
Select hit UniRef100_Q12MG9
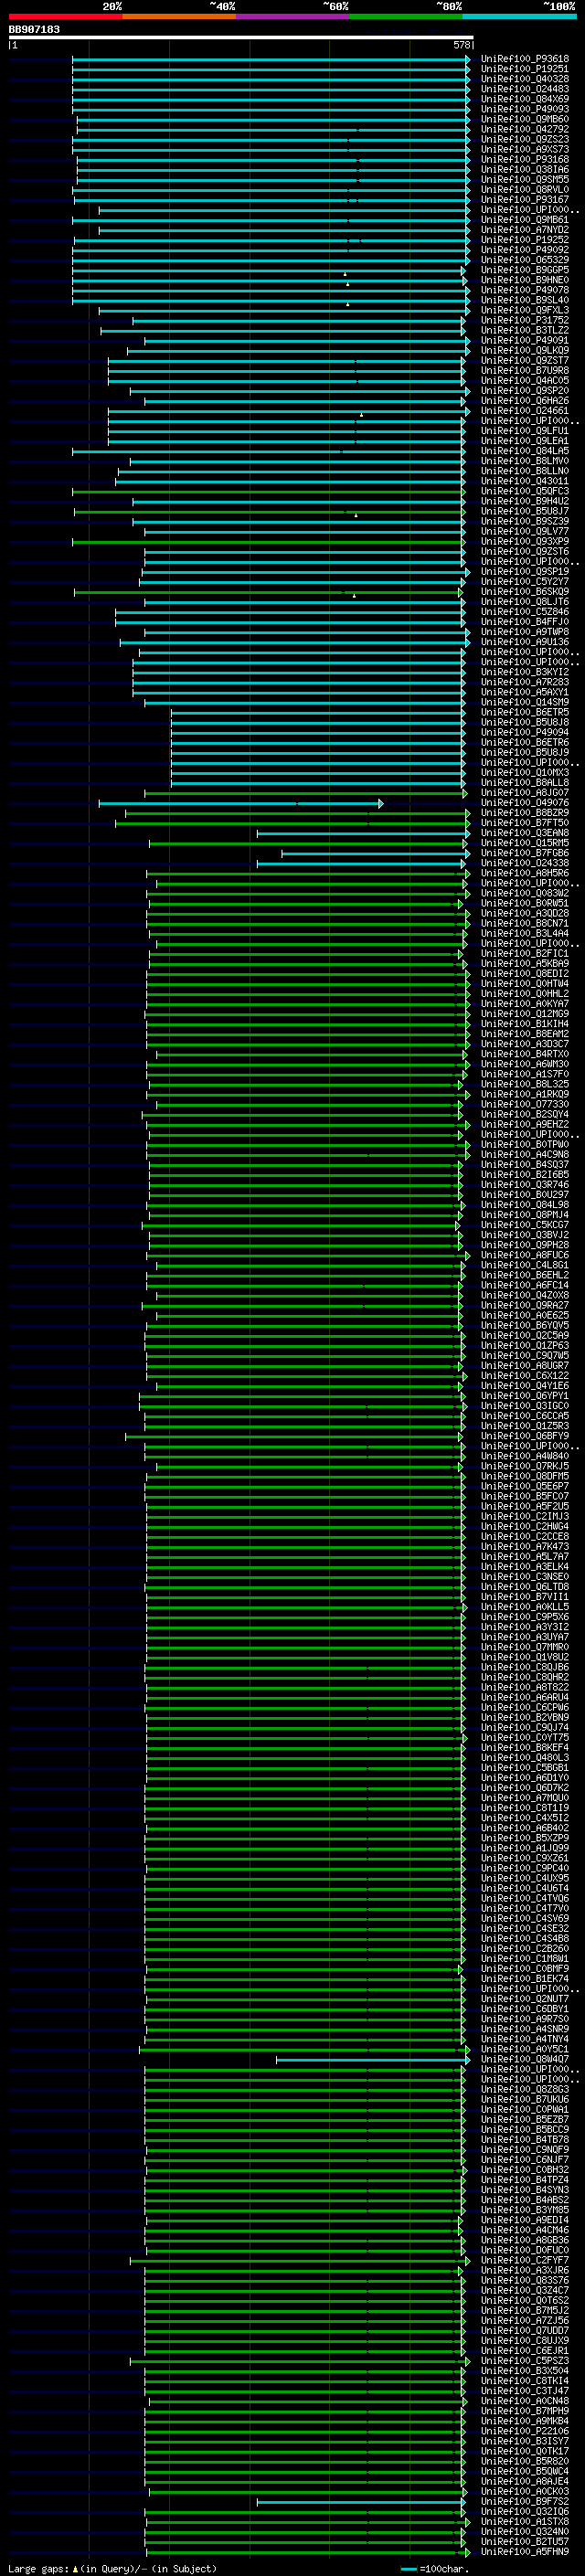pos(525,1014)
